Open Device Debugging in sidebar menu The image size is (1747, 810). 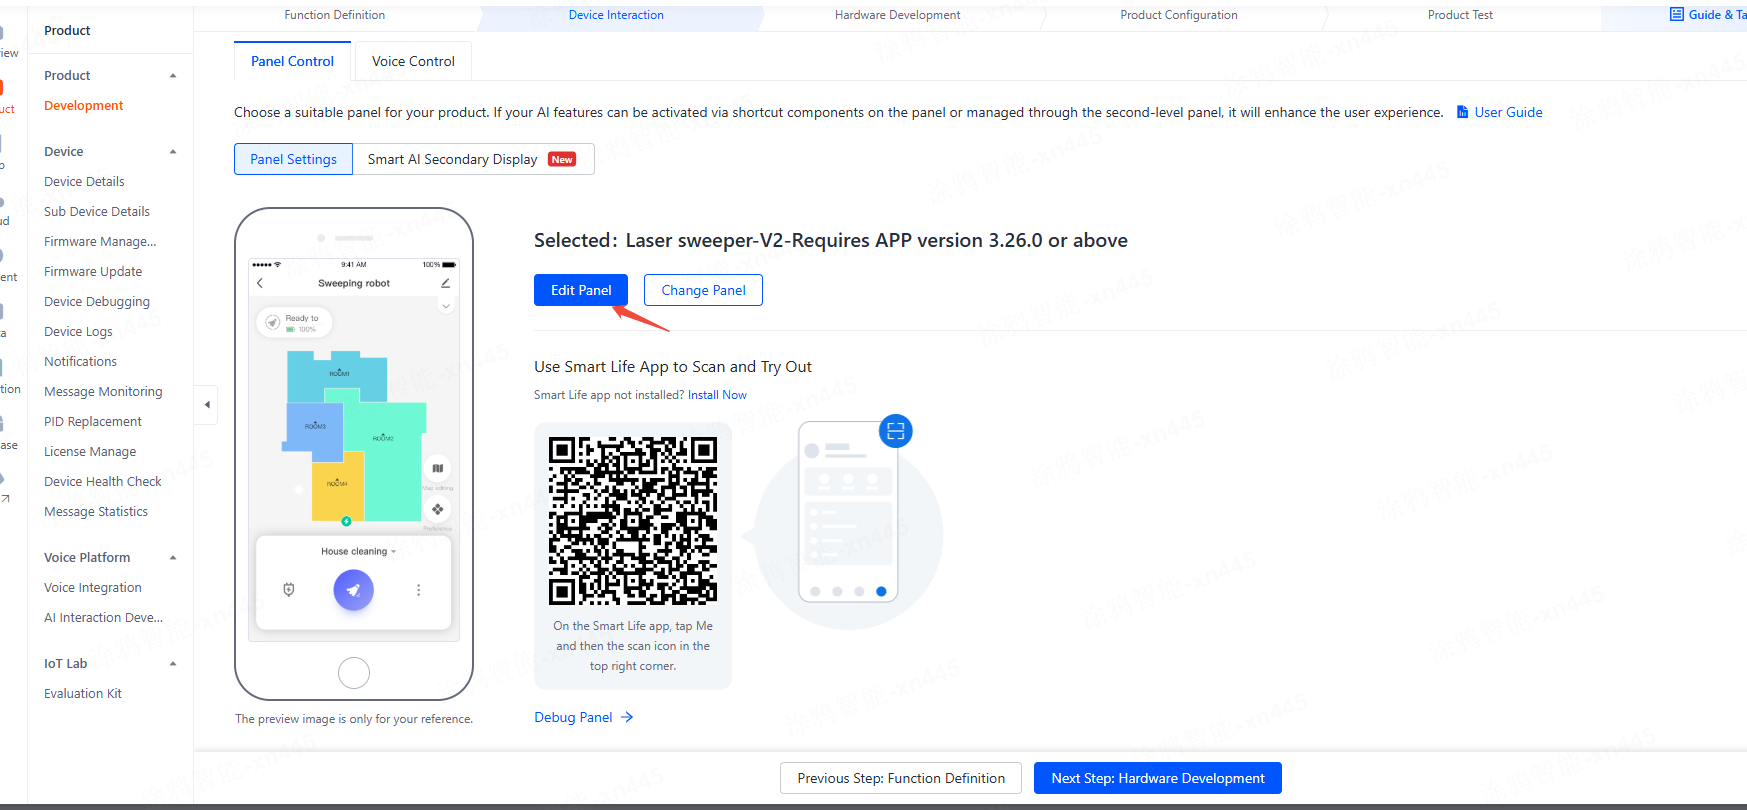97,301
